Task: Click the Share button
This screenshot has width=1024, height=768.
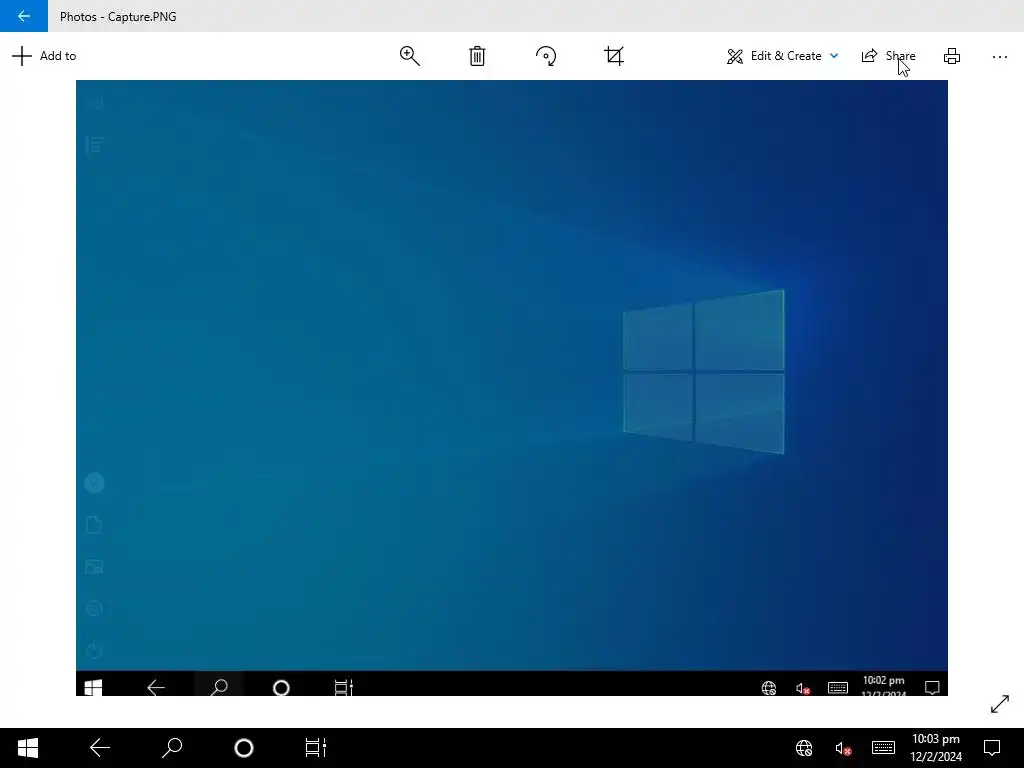Action: point(888,56)
